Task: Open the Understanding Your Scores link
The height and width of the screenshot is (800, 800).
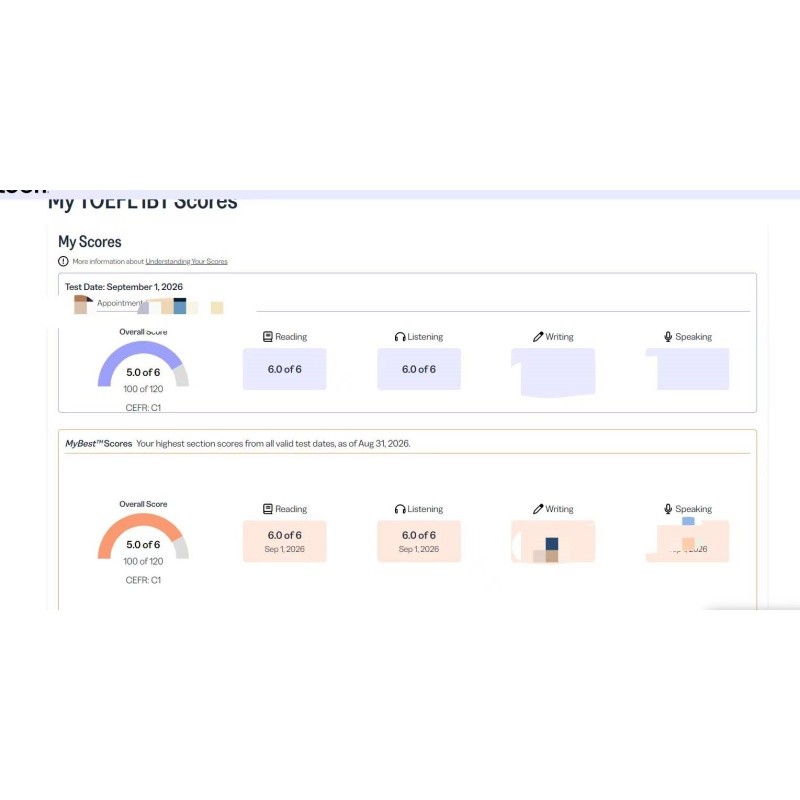Action: (186, 261)
